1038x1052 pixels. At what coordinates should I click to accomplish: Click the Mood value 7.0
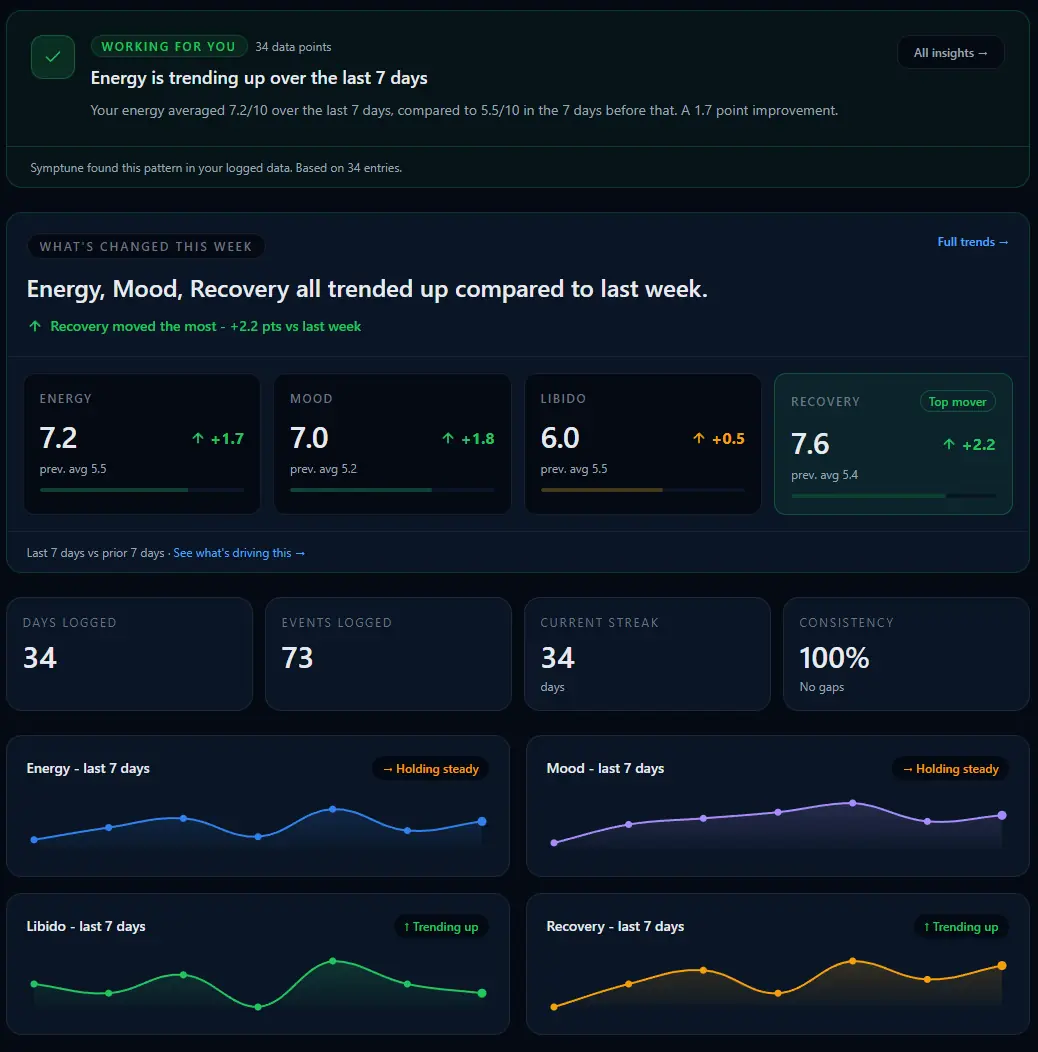pos(309,438)
